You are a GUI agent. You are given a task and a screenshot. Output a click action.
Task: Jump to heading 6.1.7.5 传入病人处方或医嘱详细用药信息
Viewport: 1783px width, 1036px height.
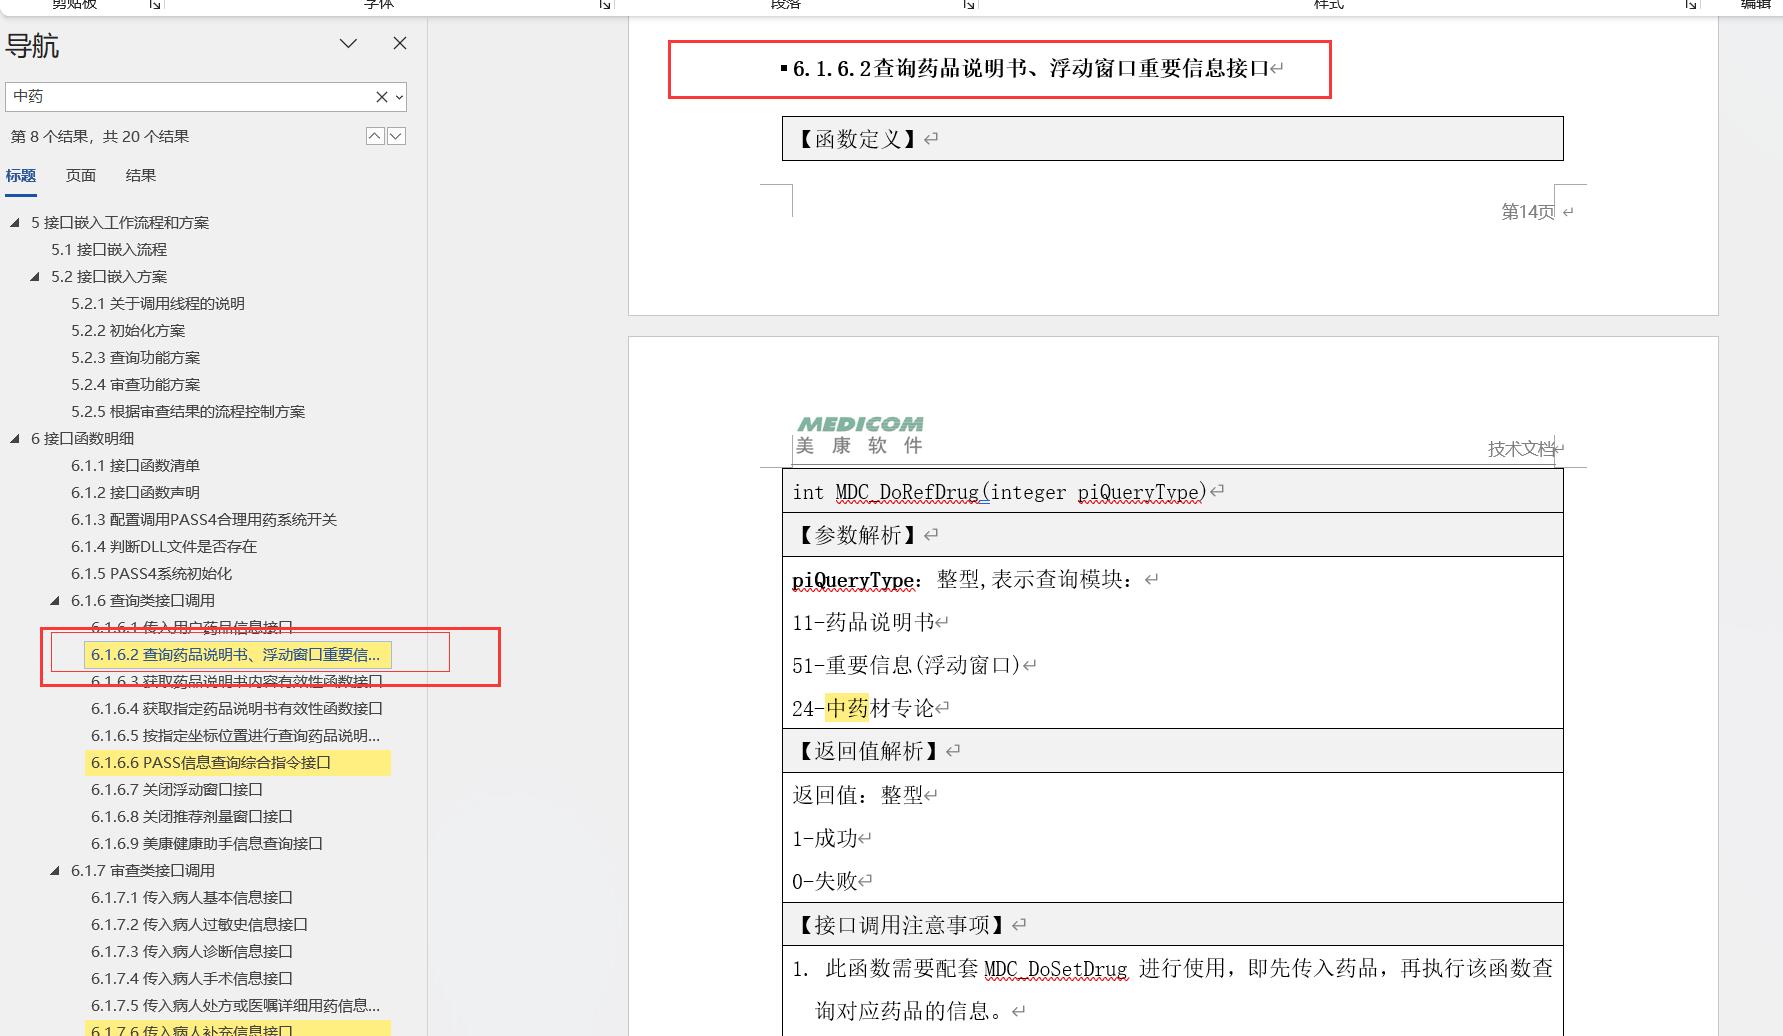coord(236,1006)
